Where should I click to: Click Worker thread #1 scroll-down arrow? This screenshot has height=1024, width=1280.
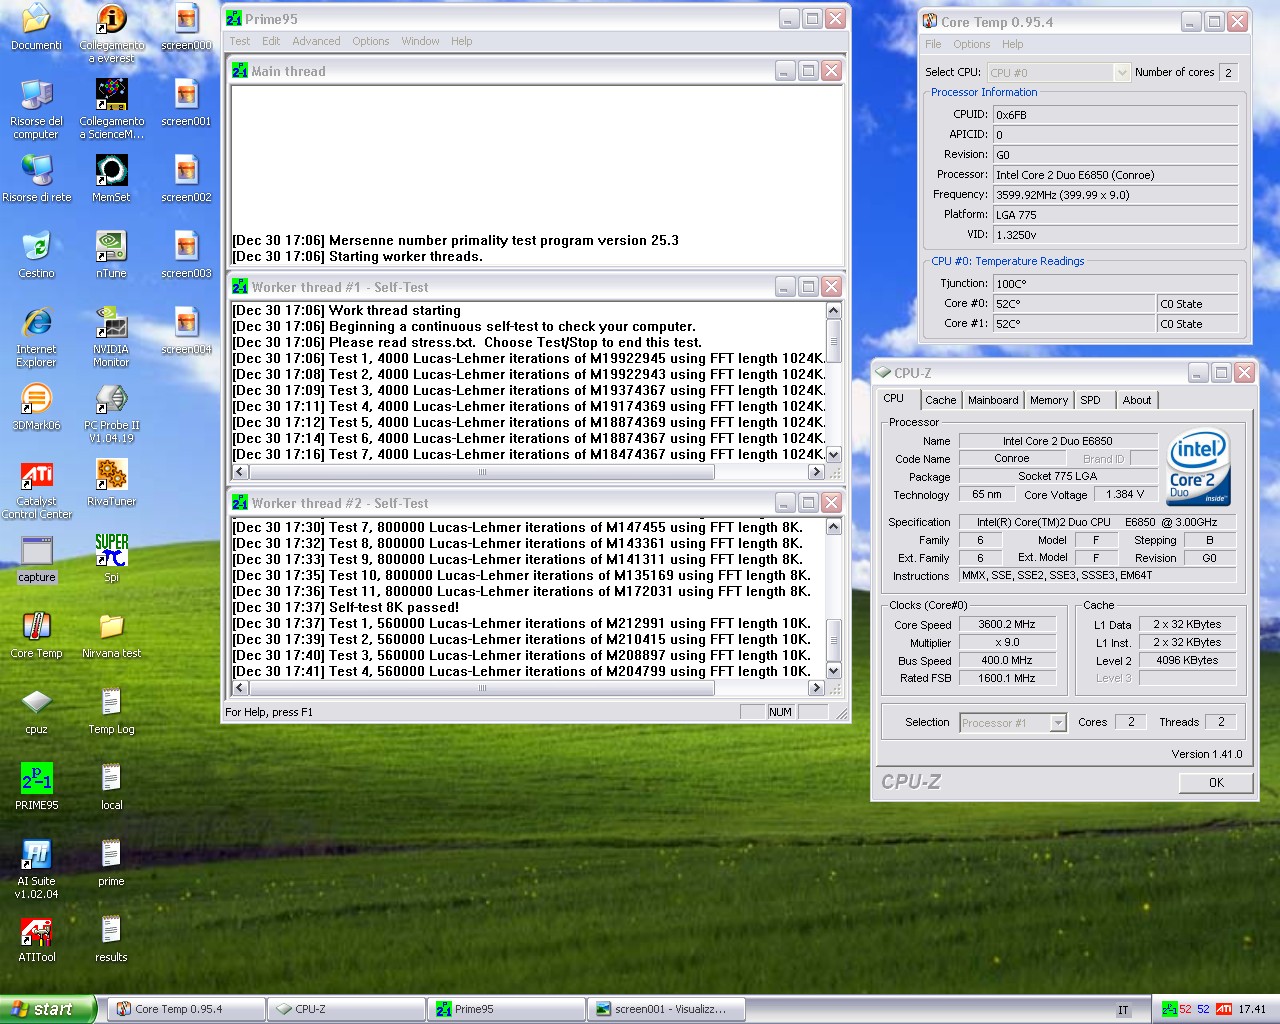click(834, 454)
